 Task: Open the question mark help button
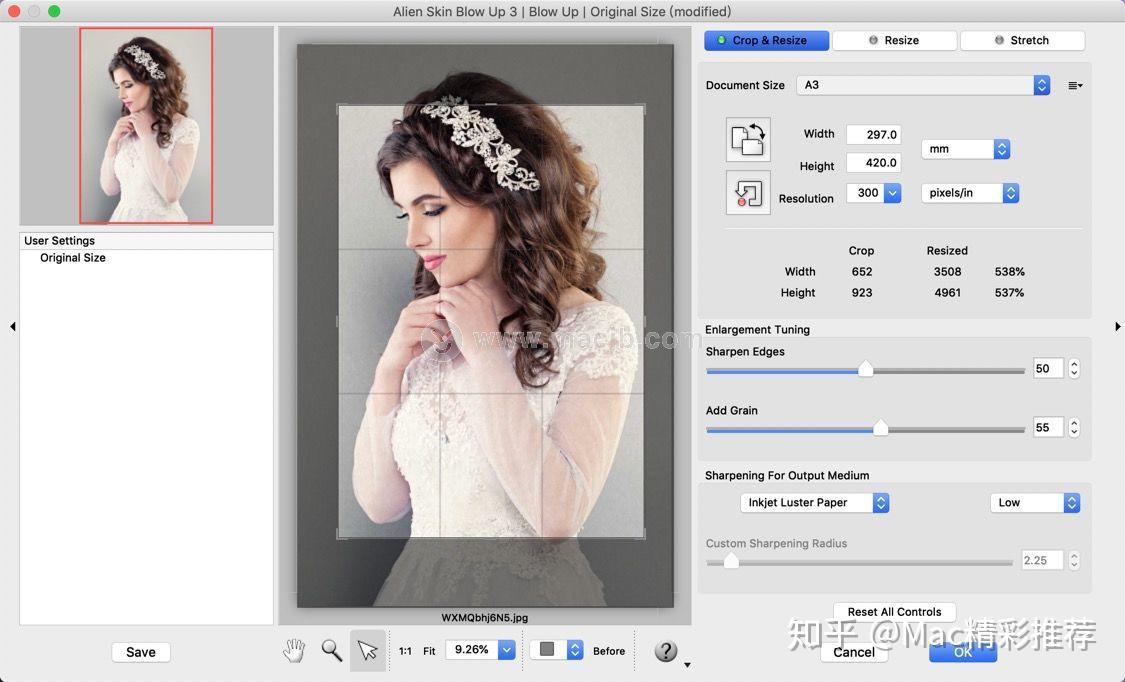tap(666, 651)
